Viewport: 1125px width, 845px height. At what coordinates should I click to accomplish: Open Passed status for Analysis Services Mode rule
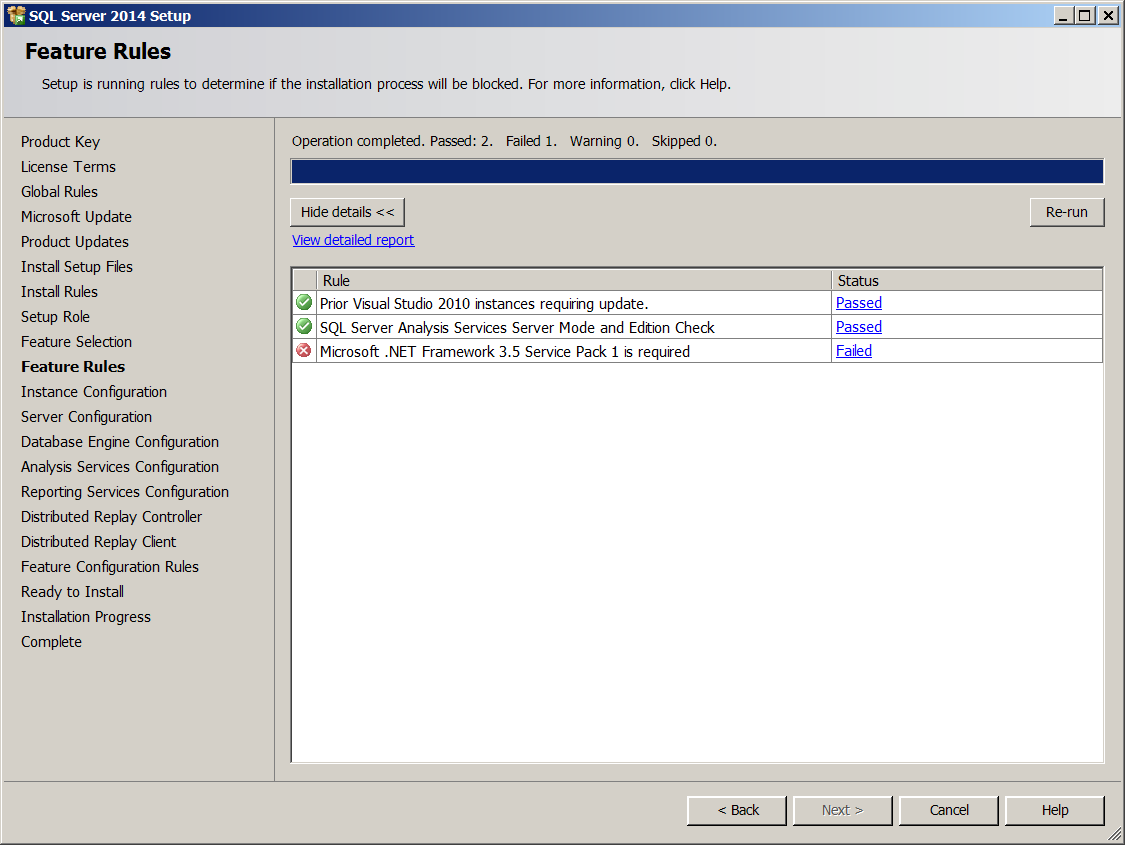[859, 327]
